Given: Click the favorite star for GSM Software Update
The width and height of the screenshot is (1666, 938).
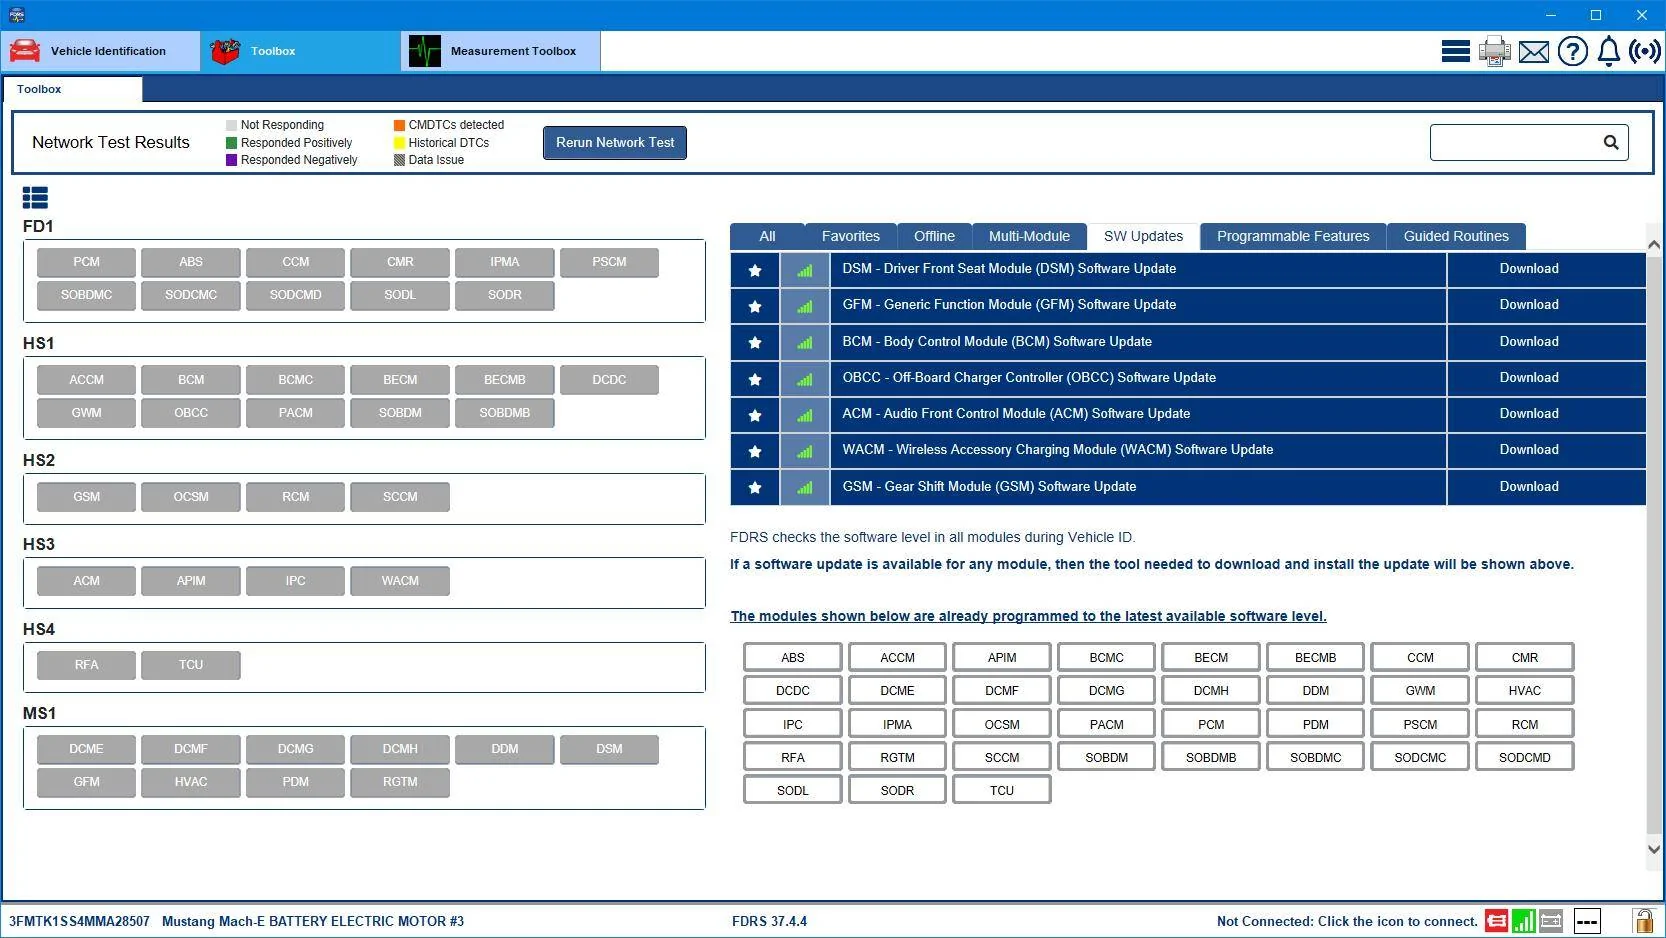Looking at the screenshot, I should click(x=755, y=488).
